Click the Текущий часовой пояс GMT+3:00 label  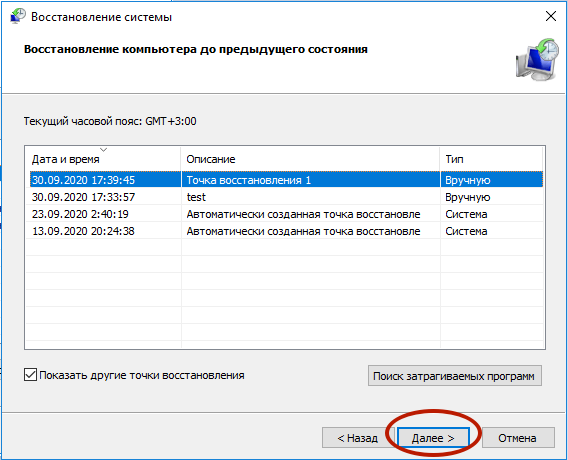pos(110,121)
